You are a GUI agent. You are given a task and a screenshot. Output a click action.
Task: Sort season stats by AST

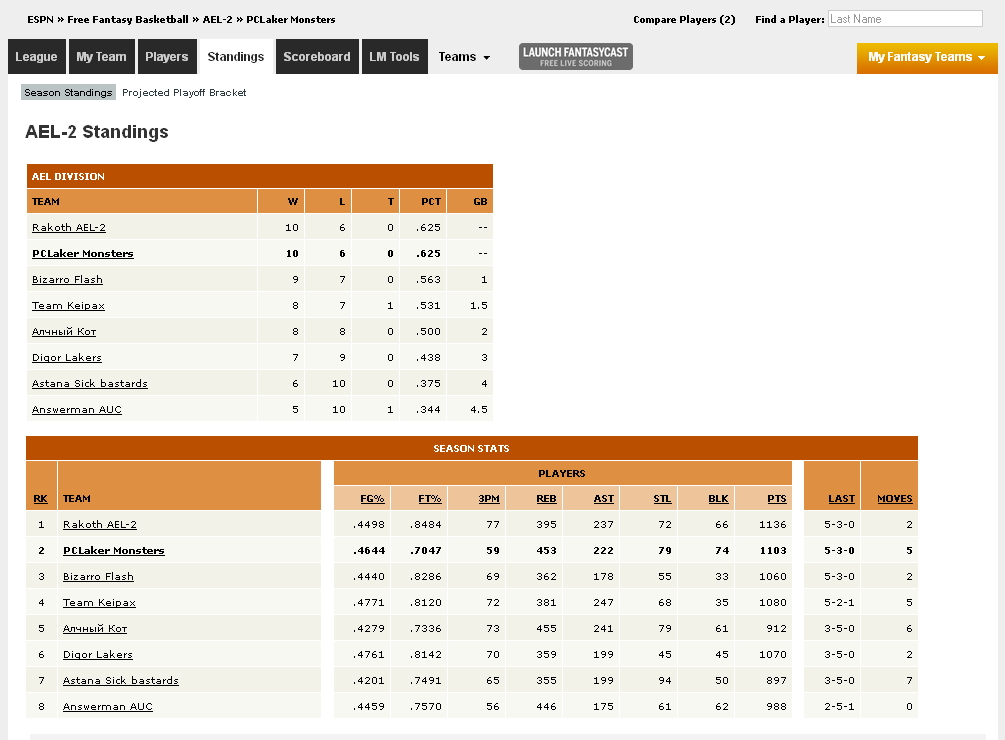(x=604, y=498)
